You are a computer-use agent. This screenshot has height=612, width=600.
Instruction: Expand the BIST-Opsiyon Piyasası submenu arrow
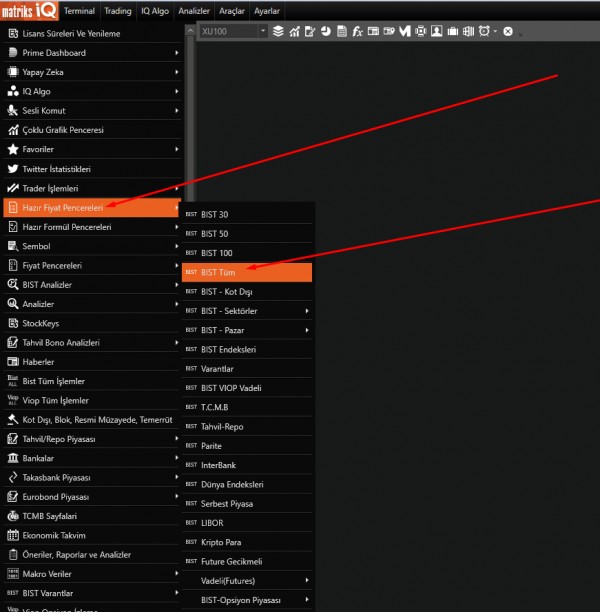click(x=307, y=600)
